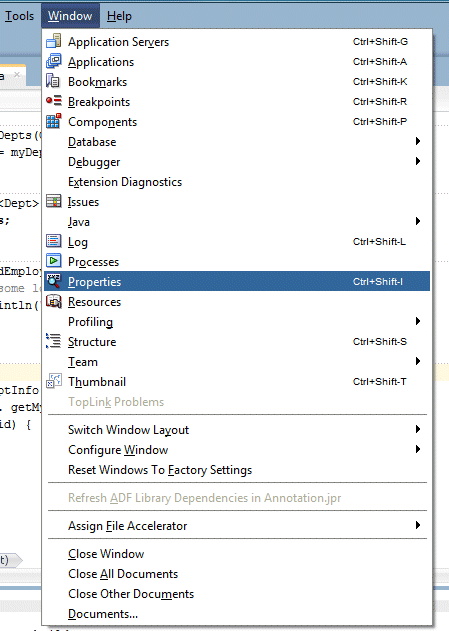449x631 pixels.
Task: Select the highlighted Properties menu entry
Action: tap(237, 281)
